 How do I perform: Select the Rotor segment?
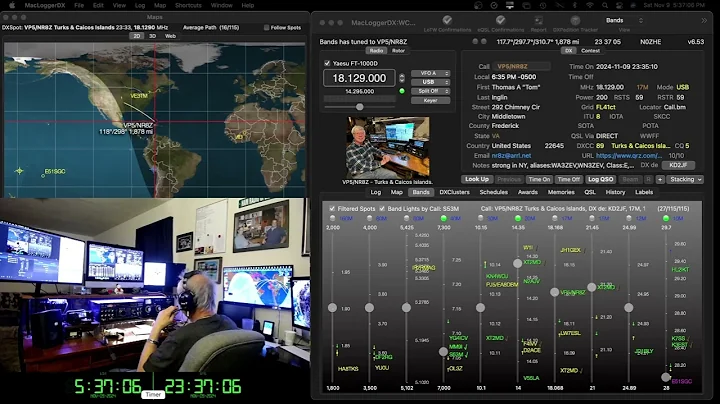click(398, 50)
